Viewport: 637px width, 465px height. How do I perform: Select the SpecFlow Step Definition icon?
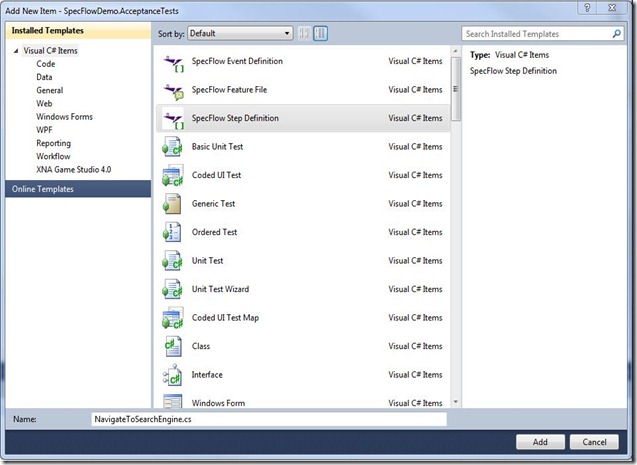tap(173, 119)
